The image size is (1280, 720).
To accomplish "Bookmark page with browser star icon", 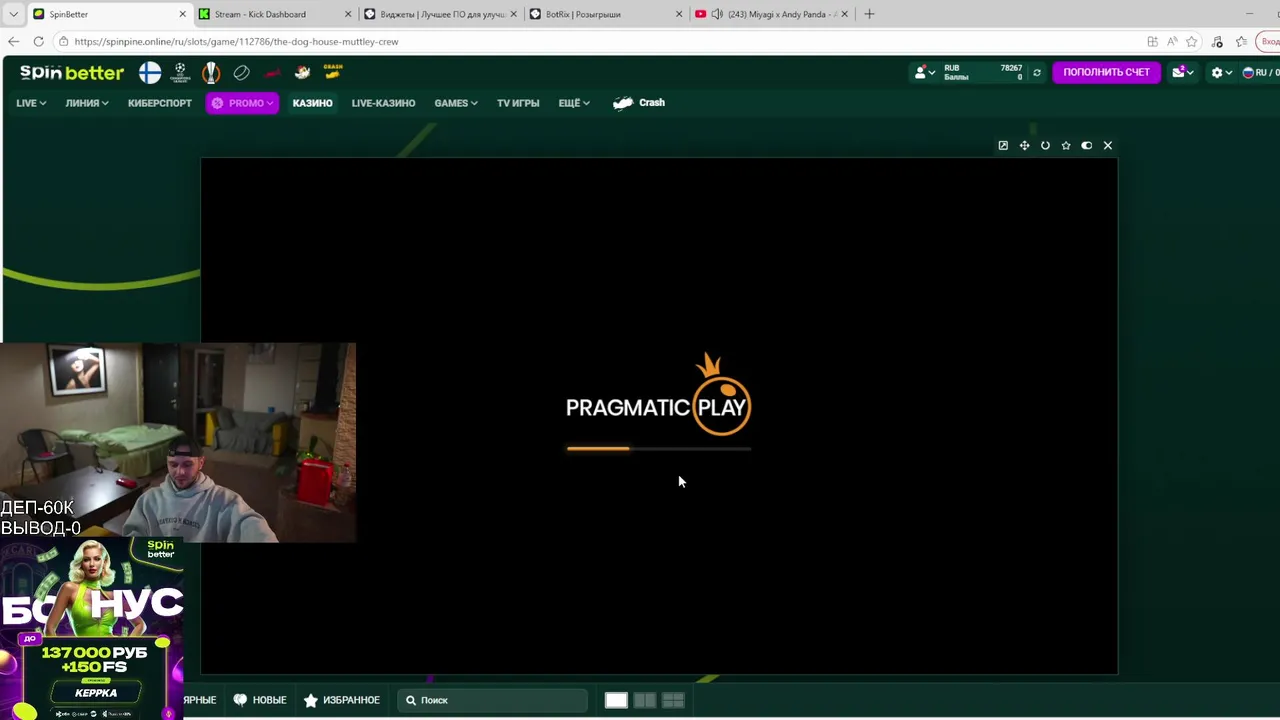I will [x=1192, y=41].
